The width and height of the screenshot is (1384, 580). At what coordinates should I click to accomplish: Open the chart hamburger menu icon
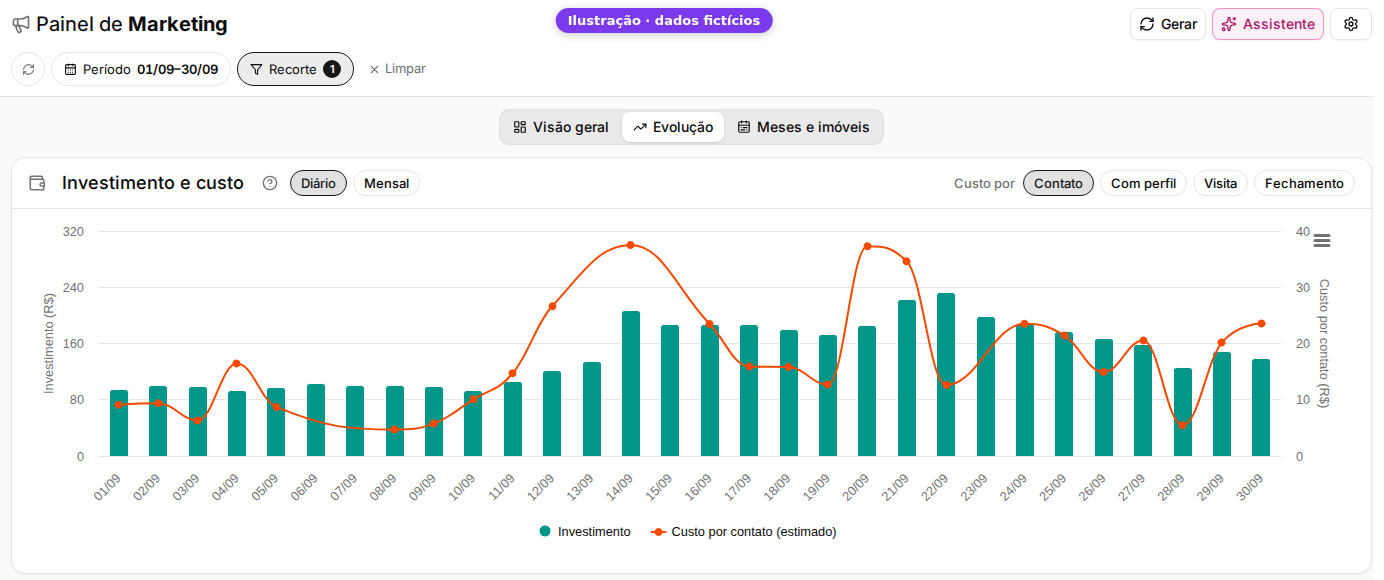click(x=1322, y=241)
